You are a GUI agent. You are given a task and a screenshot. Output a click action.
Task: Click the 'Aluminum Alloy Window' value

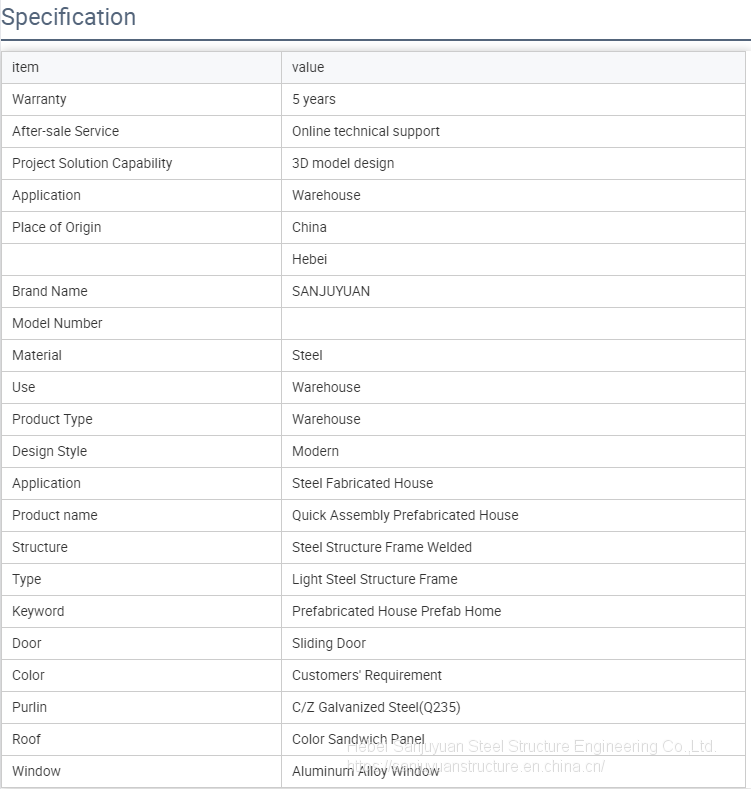coord(366,771)
